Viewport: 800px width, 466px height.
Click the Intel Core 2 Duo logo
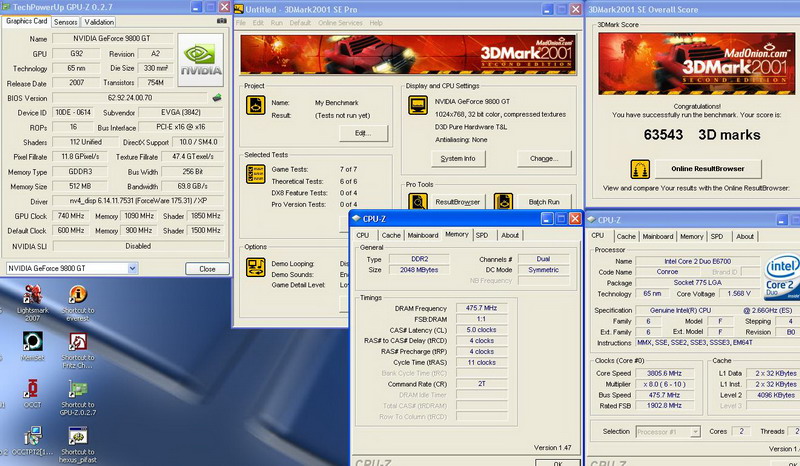click(x=782, y=278)
